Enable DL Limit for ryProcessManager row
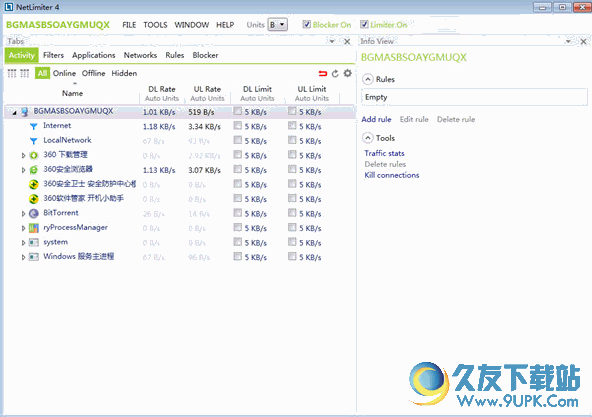 pos(237,227)
